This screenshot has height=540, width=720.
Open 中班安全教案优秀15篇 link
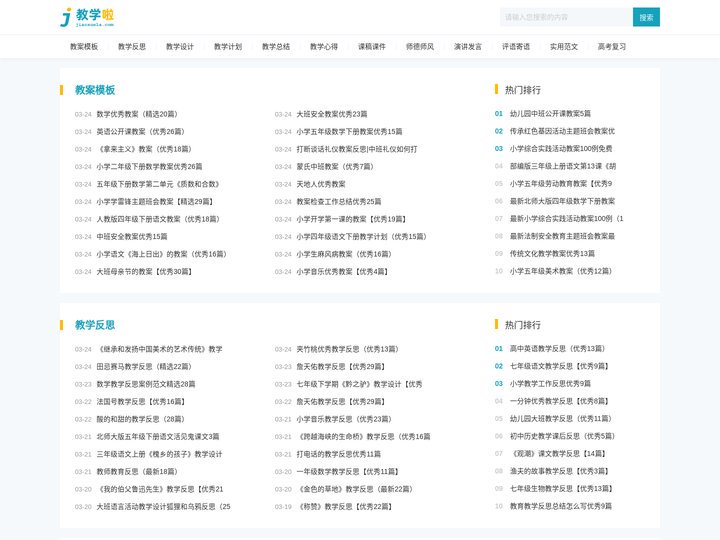(132, 236)
